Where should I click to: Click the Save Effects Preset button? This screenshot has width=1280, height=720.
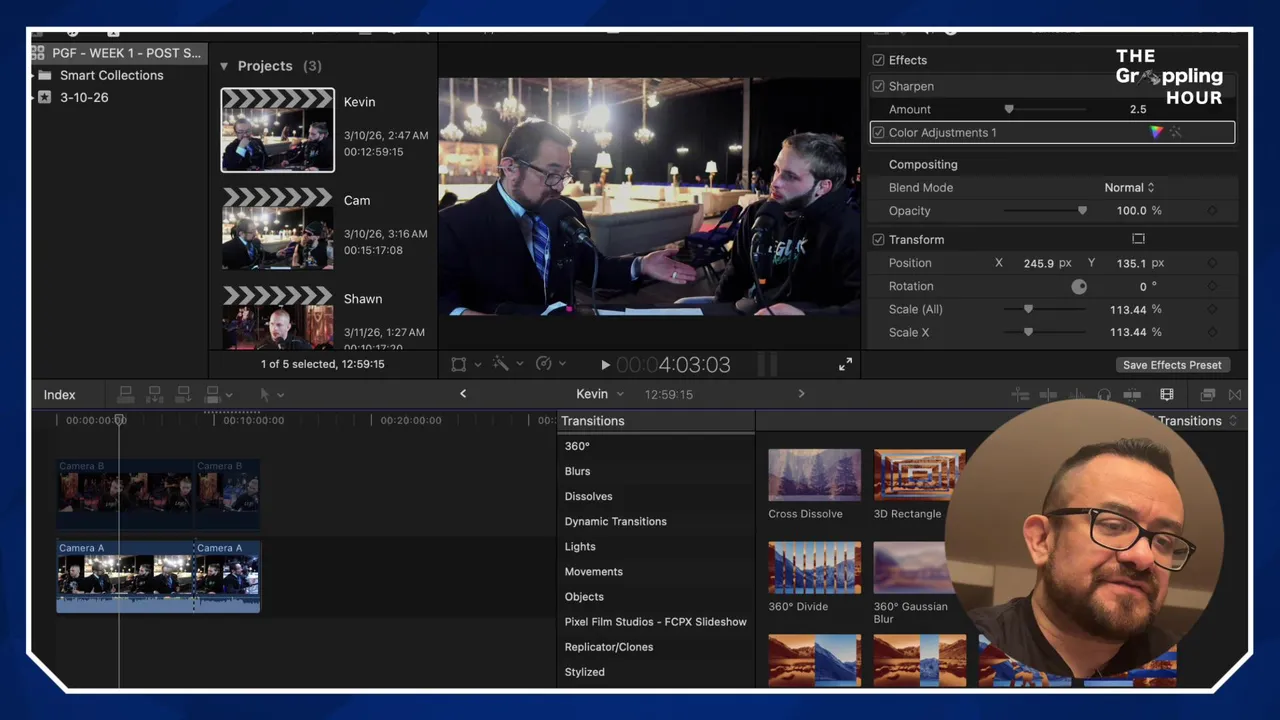pos(1172,365)
